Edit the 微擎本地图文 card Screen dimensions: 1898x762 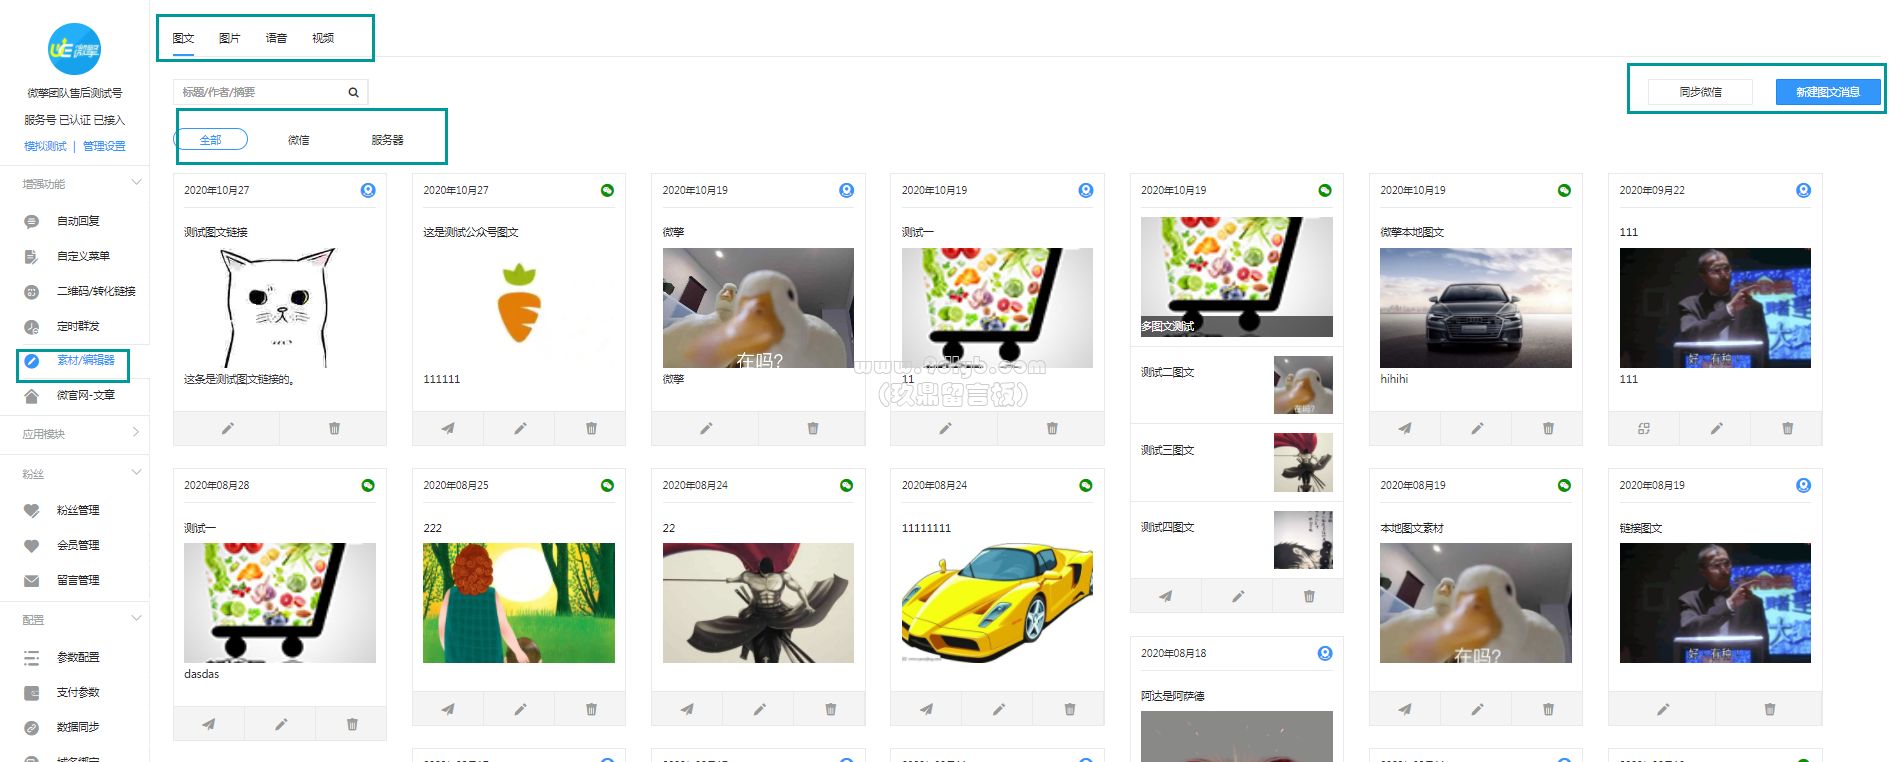pyautogui.click(x=1477, y=429)
